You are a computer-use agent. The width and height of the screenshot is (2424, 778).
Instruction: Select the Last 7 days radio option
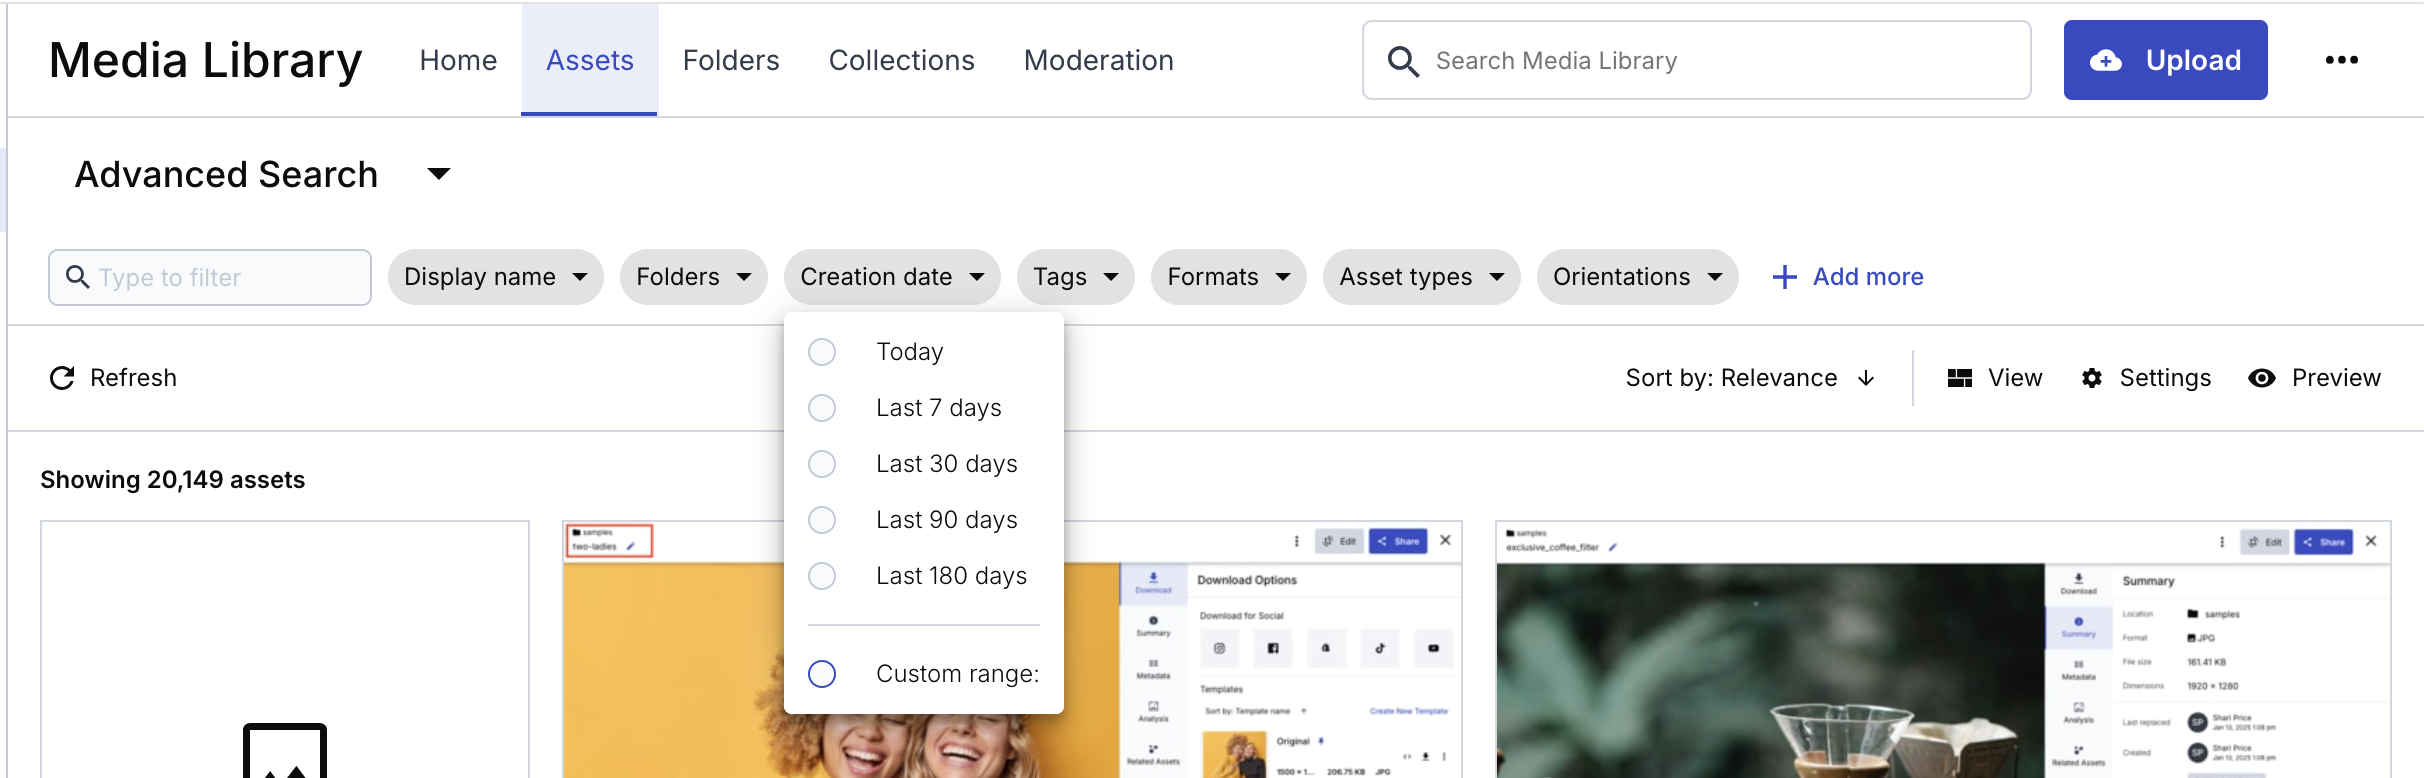[822, 408]
